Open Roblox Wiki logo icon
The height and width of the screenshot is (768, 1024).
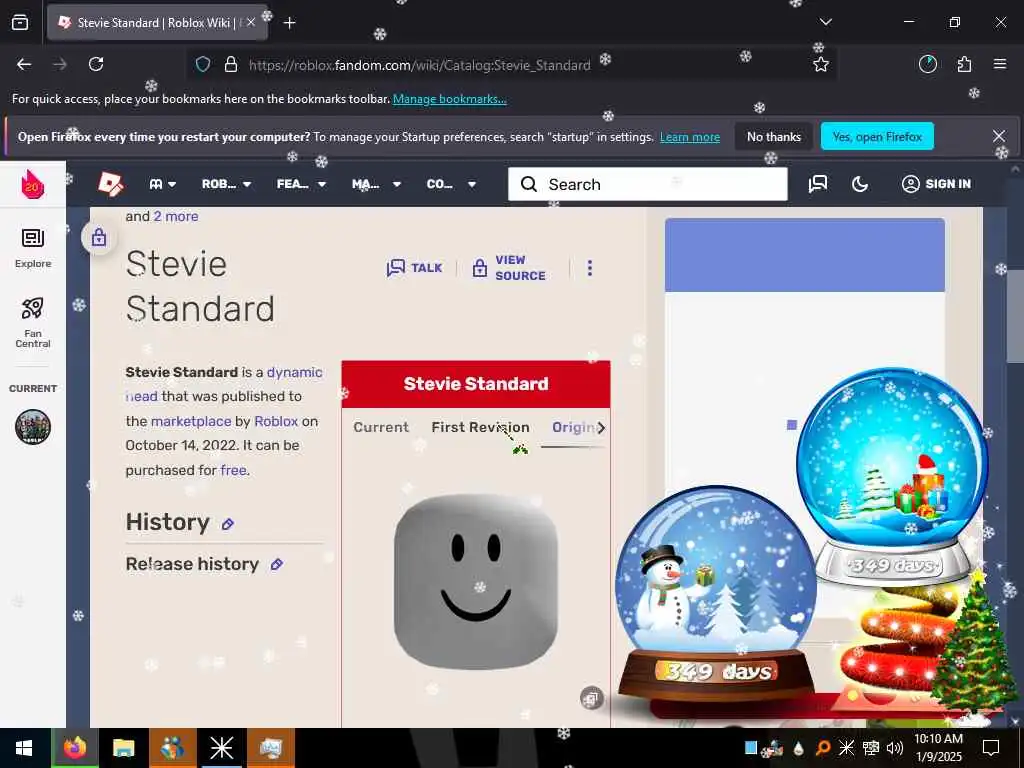[110, 184]
